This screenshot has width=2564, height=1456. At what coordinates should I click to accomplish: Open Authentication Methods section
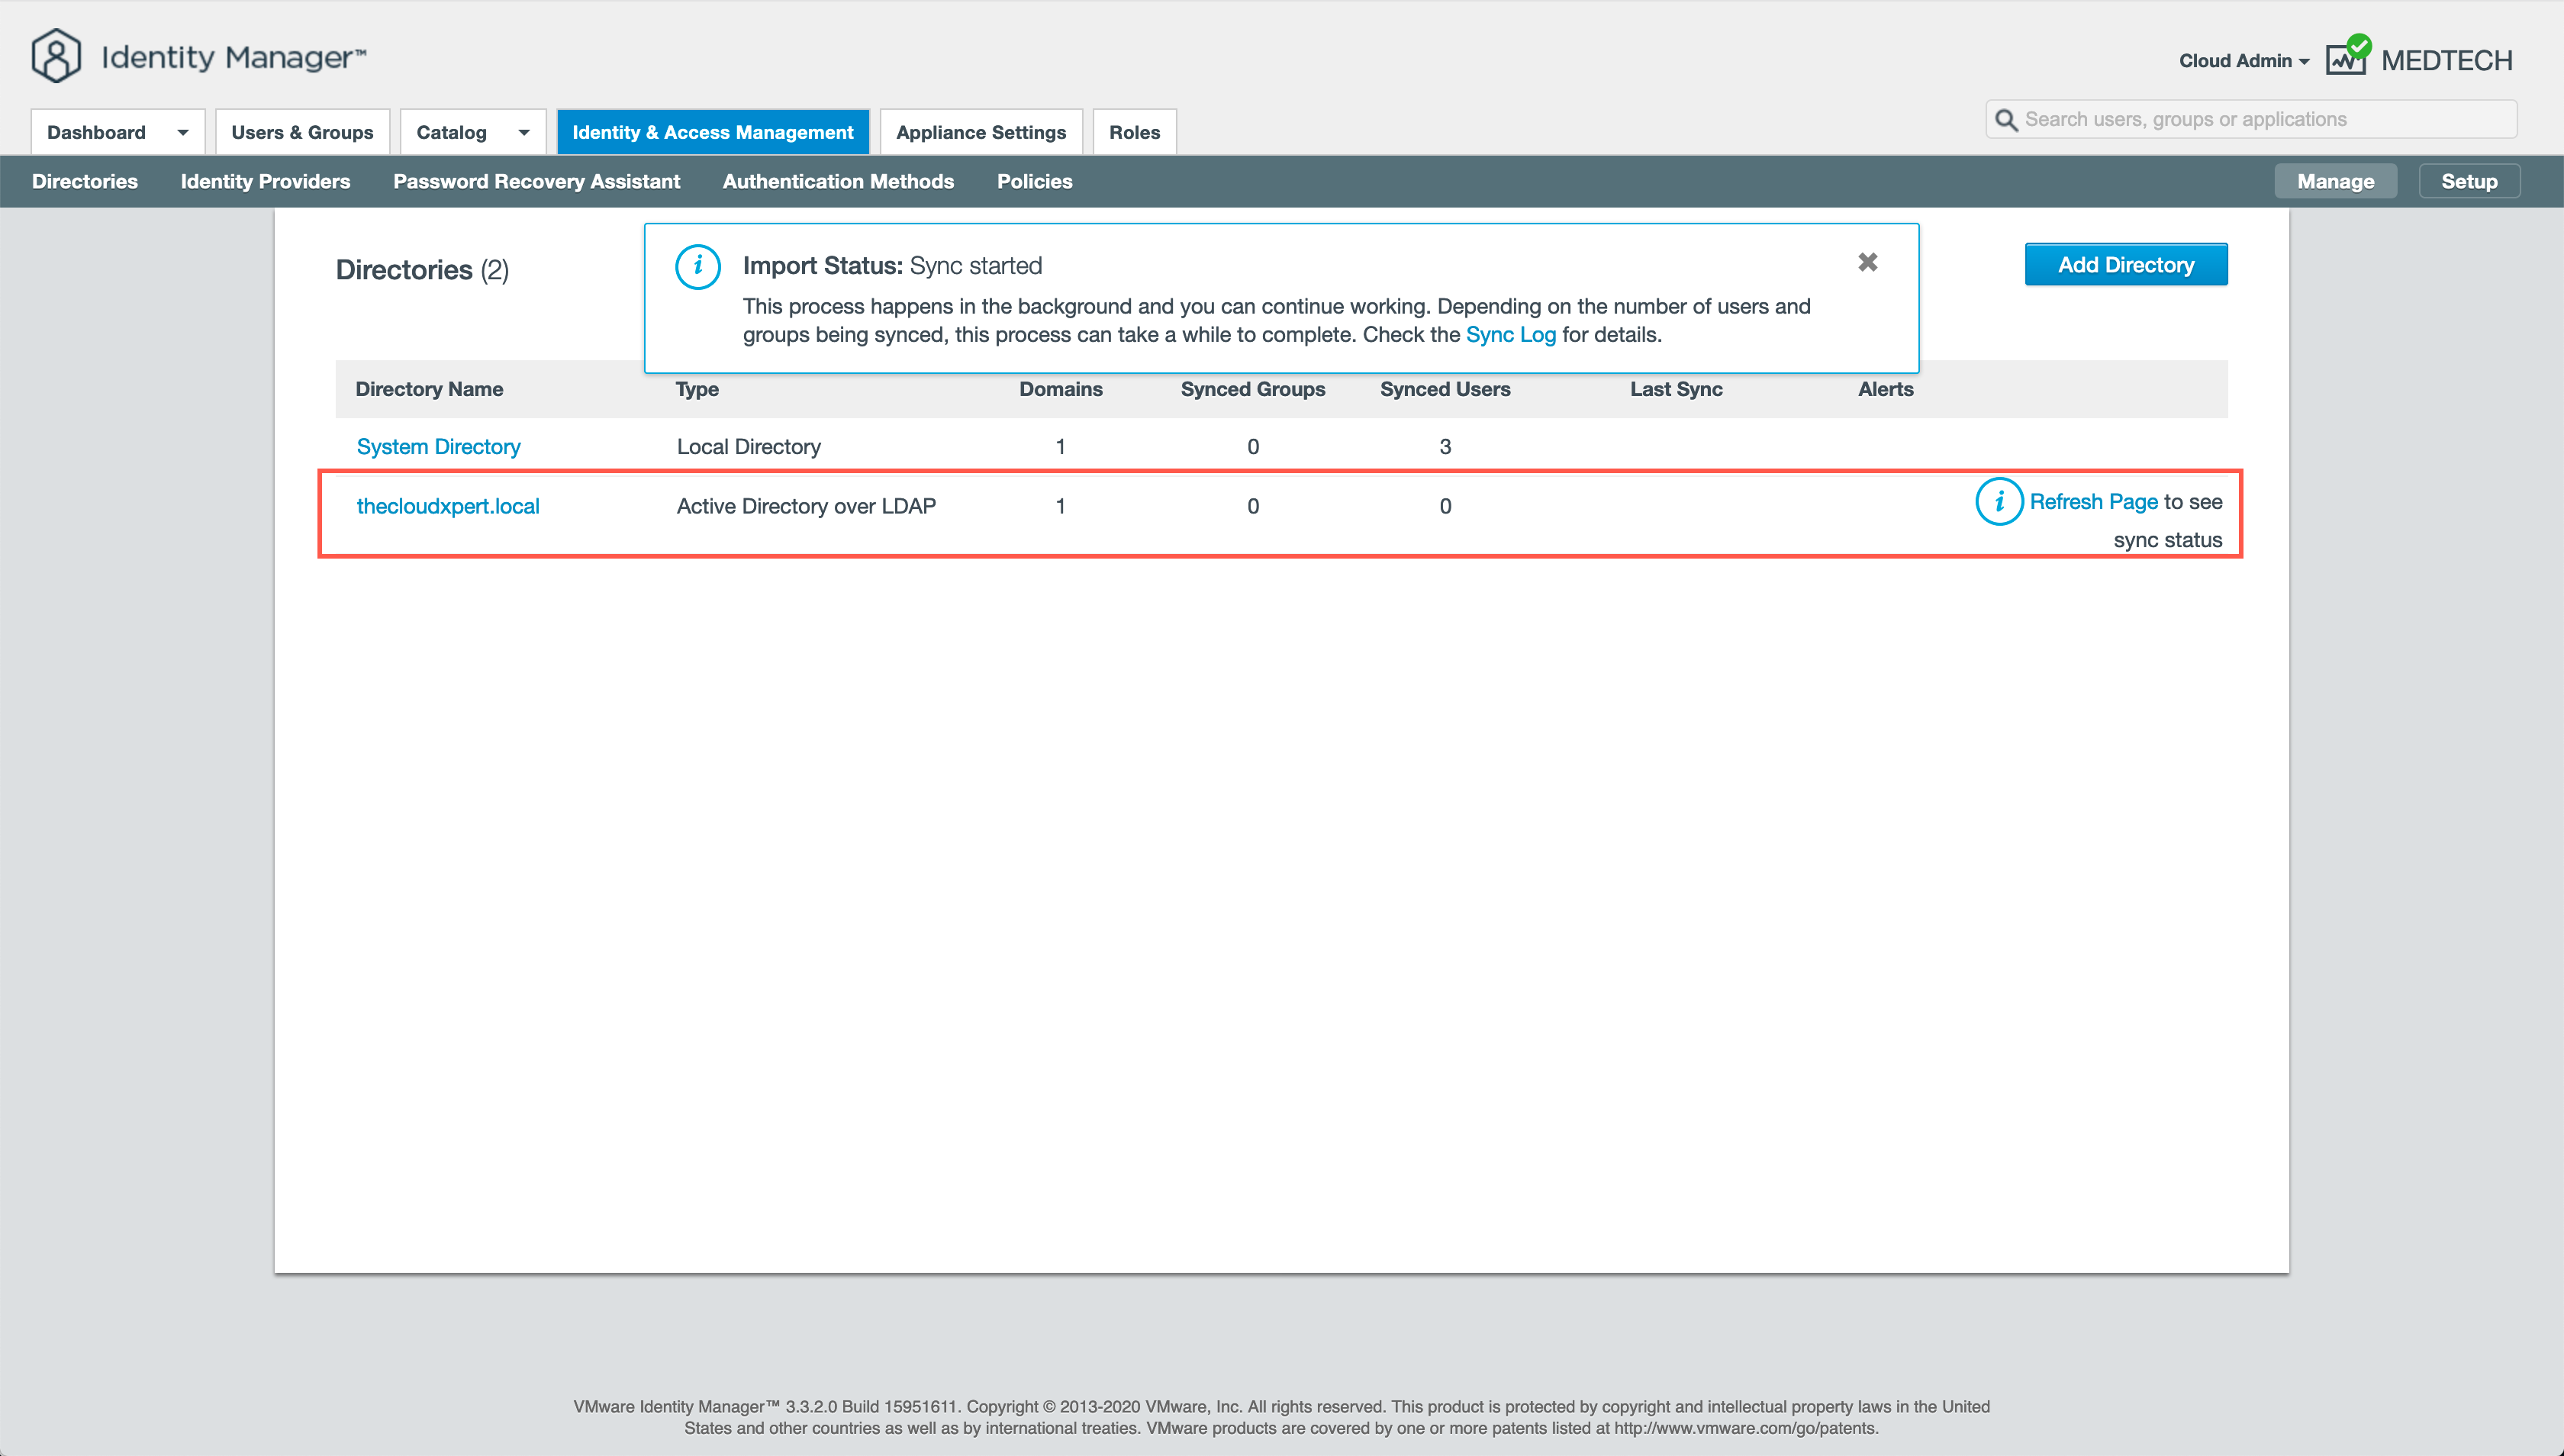[838, 181]
